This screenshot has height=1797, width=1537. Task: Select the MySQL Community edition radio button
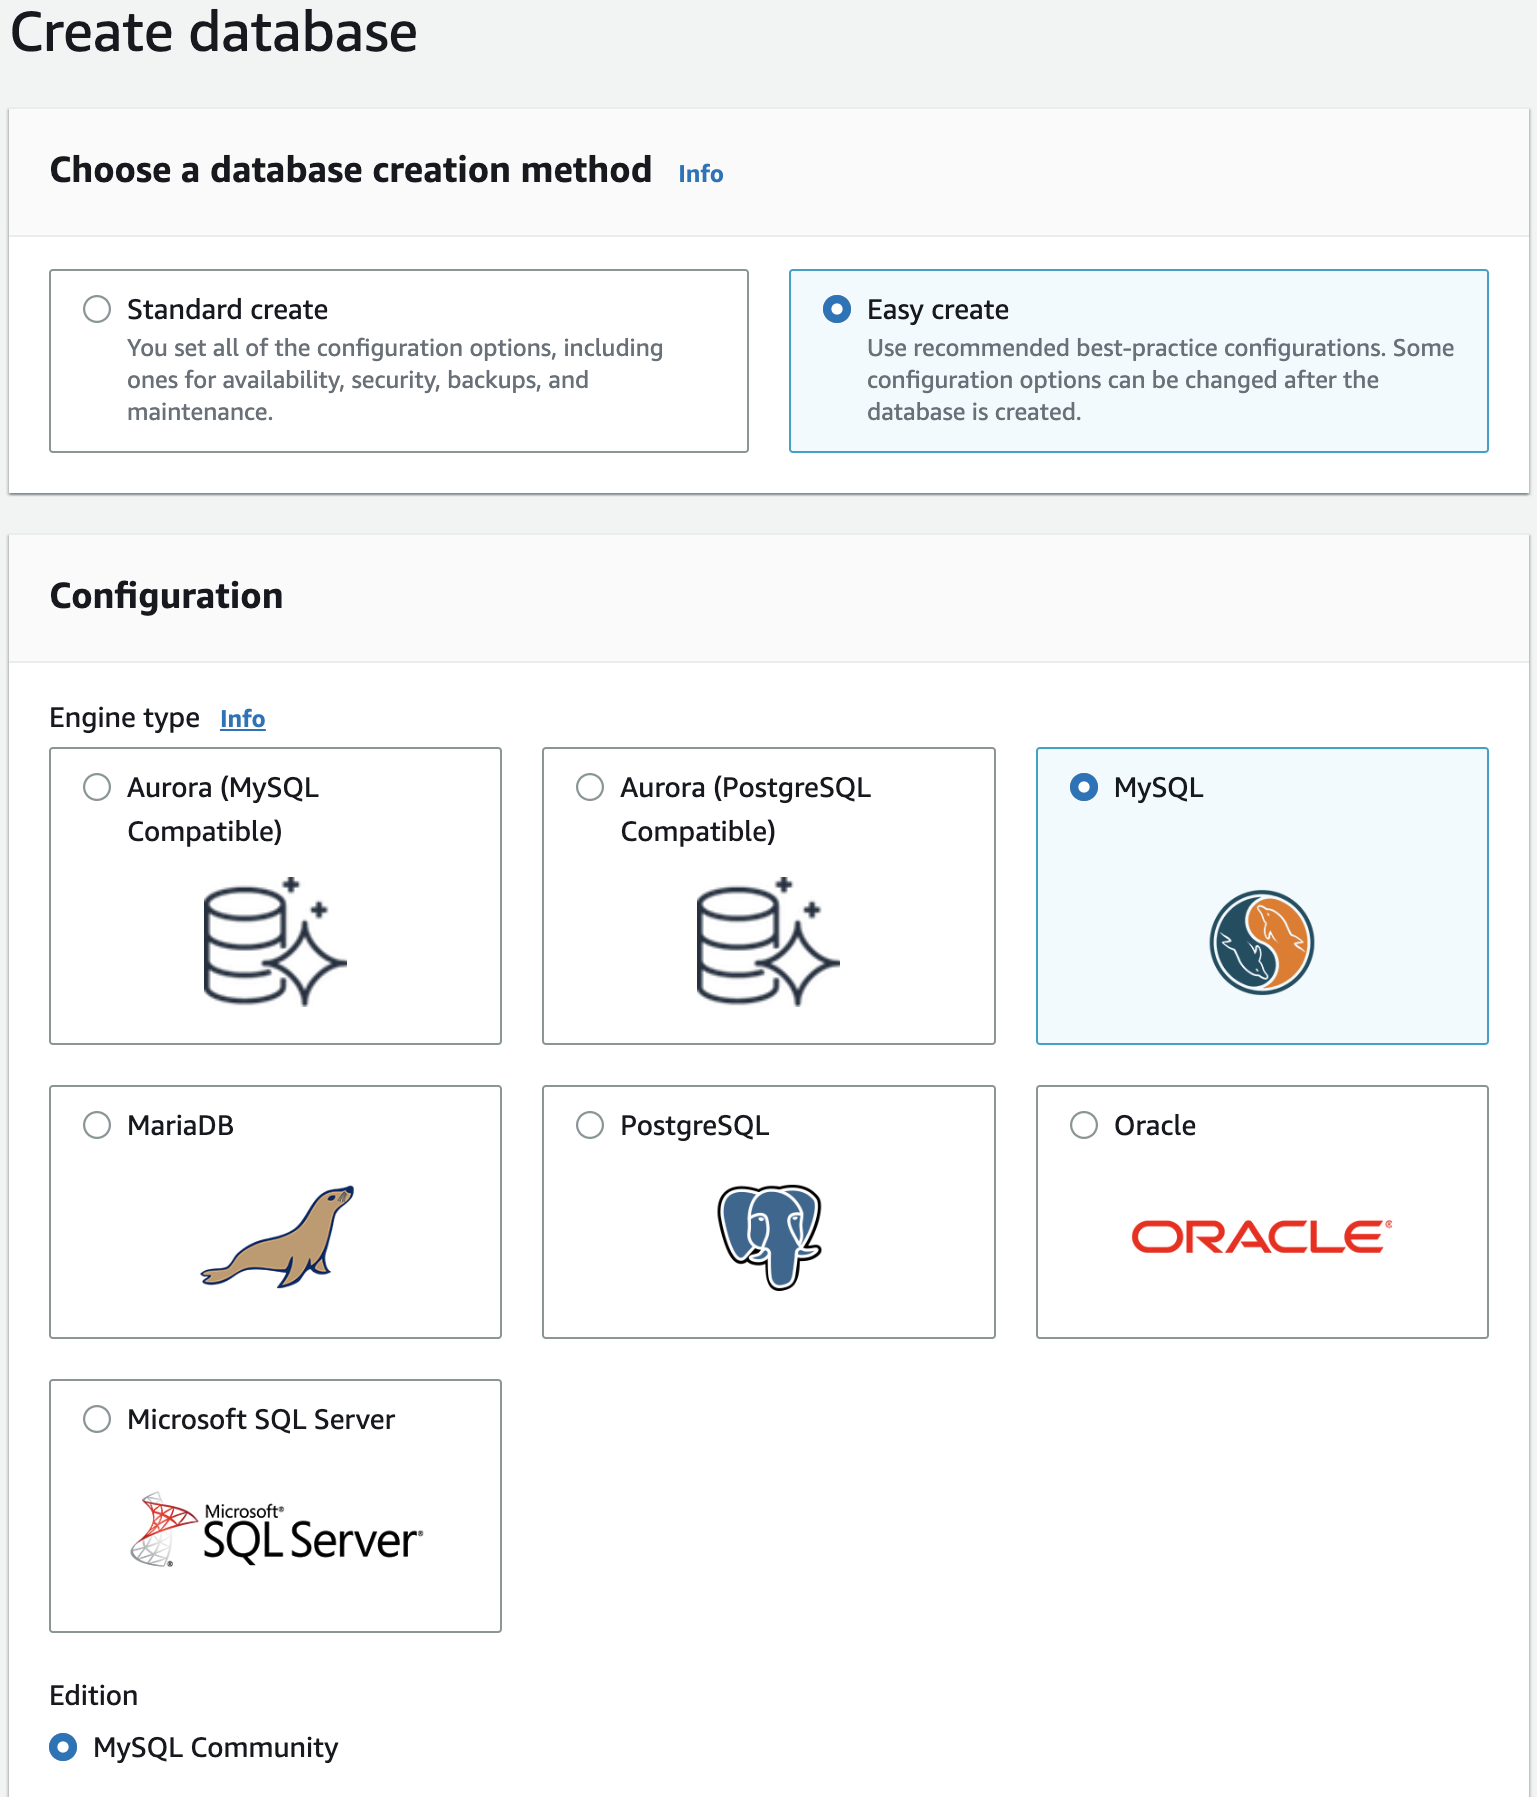[63, 1747]
